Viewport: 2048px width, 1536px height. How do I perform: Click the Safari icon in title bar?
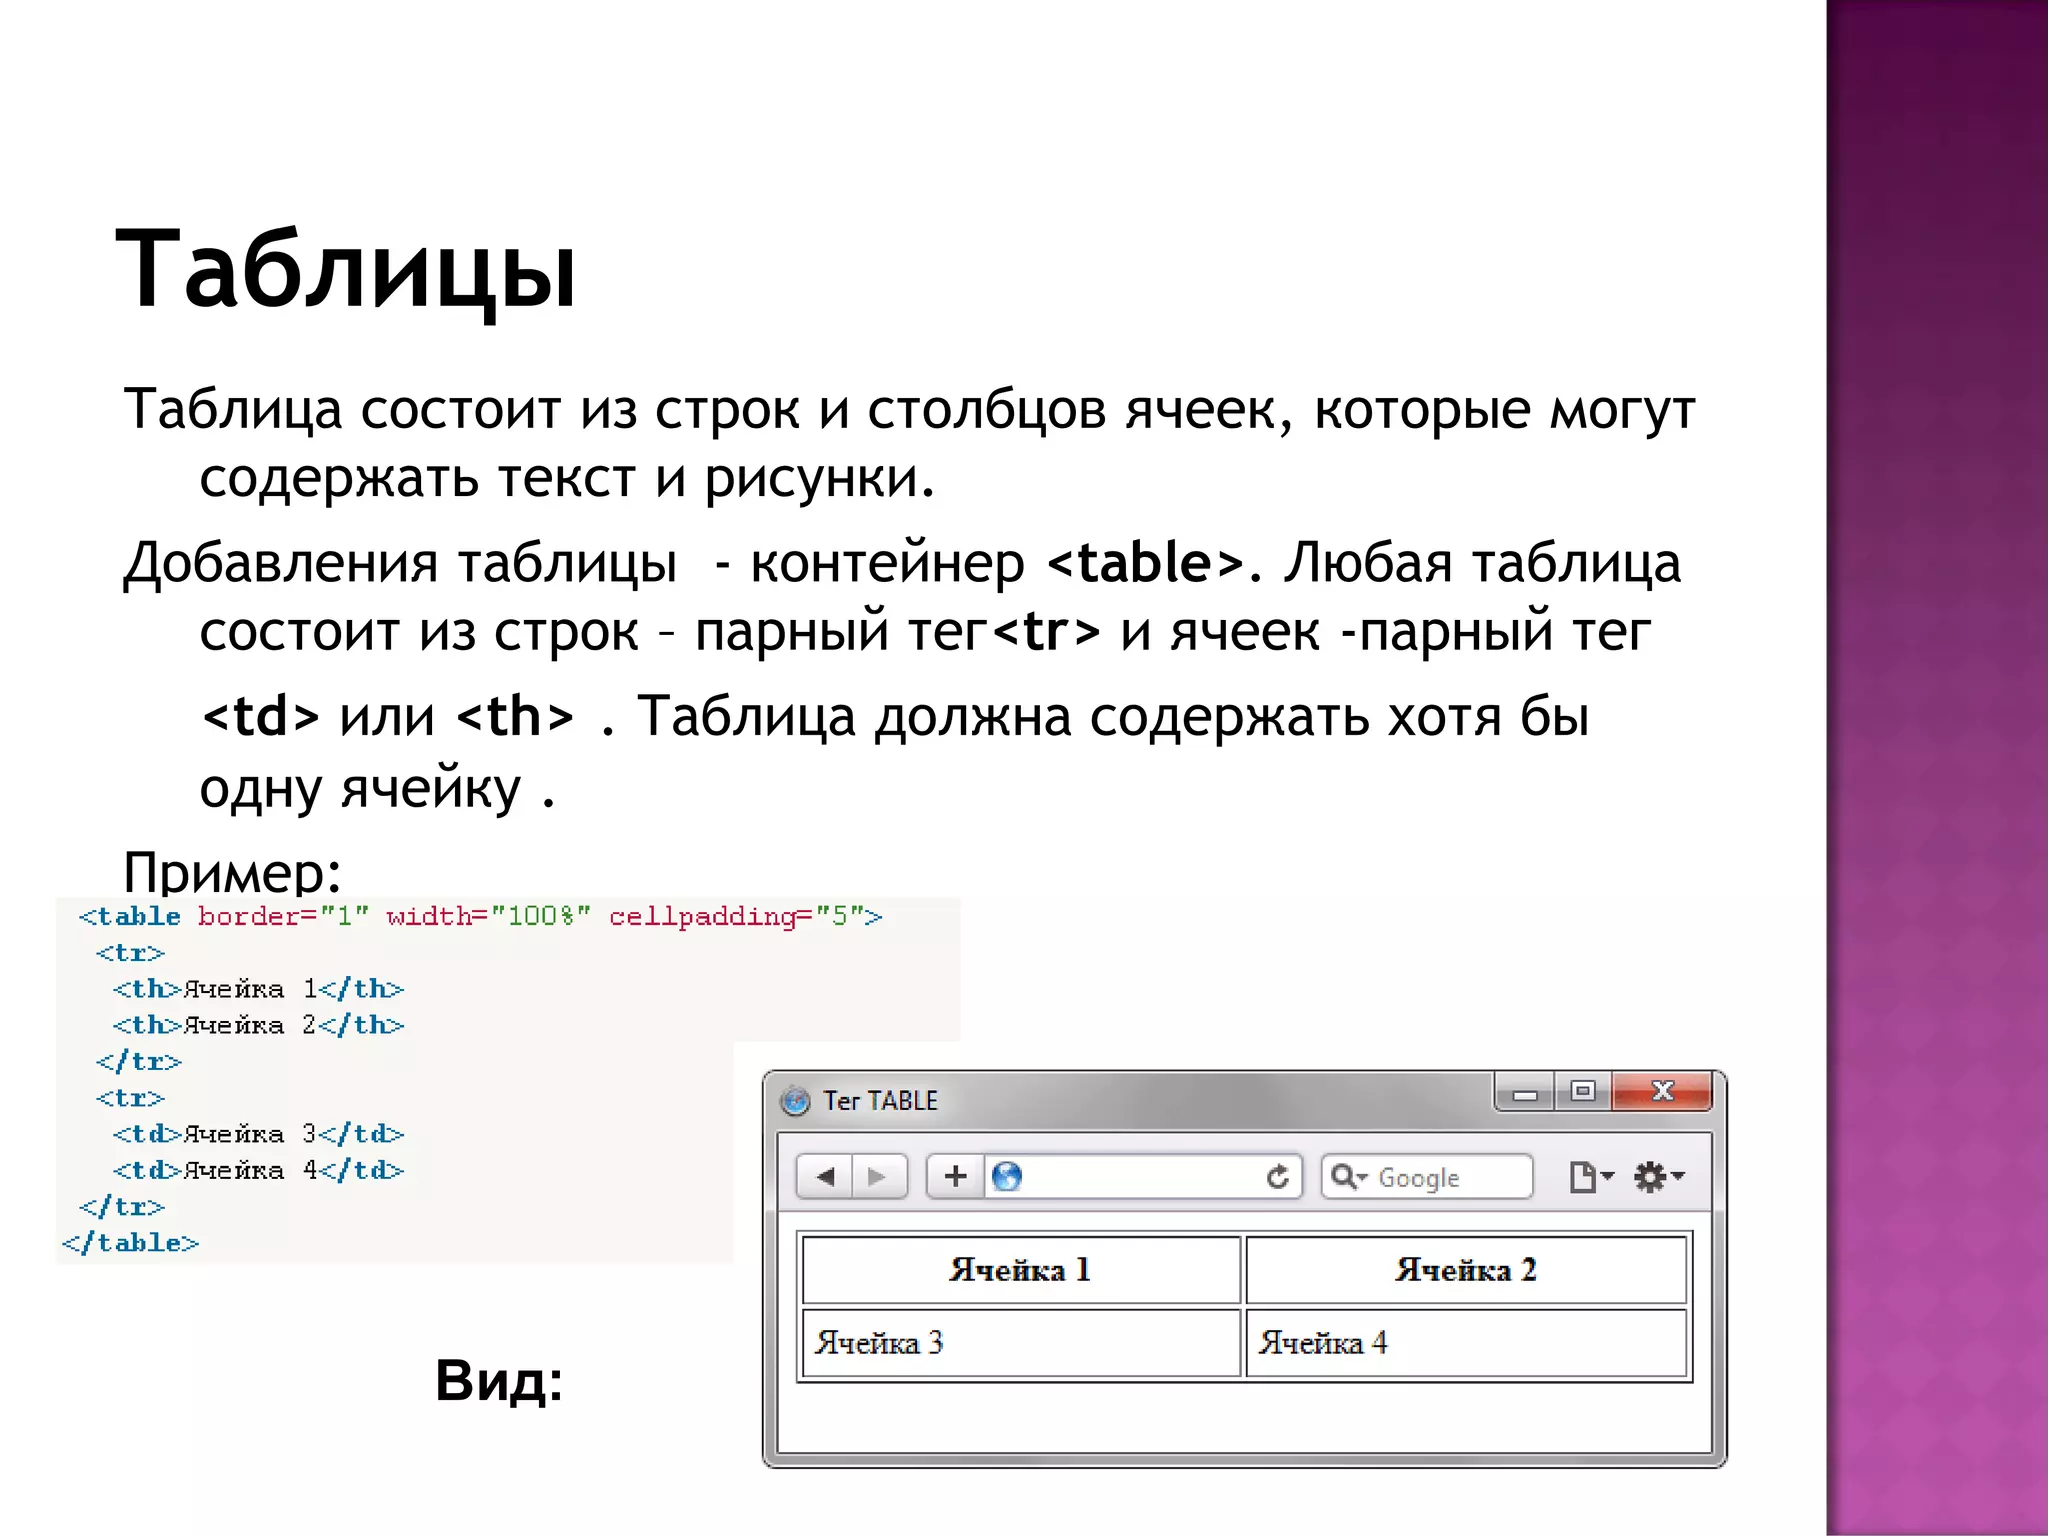795,1101
